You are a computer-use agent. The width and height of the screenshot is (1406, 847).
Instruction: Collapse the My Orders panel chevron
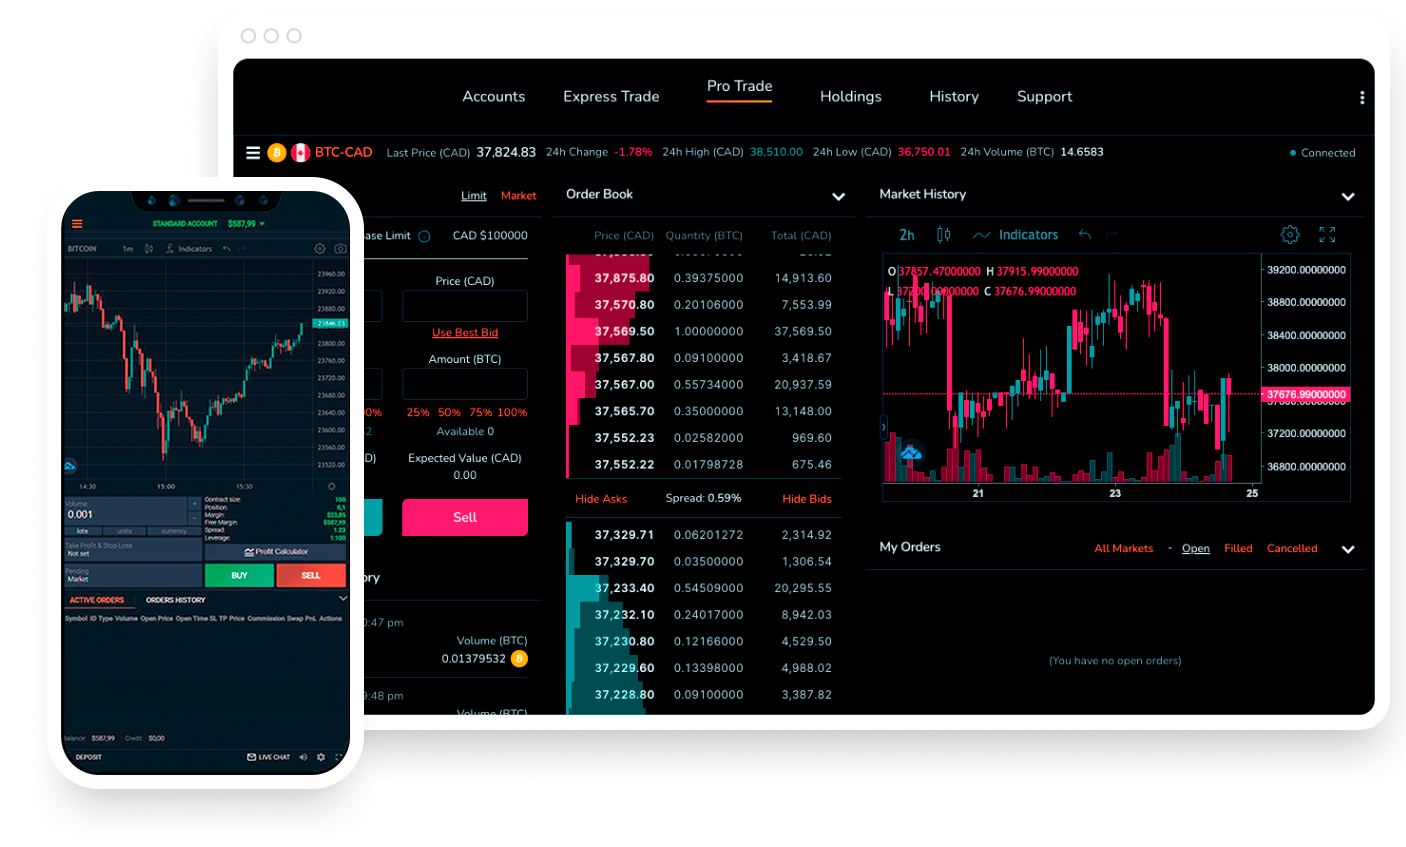[x=1348, y=550]
